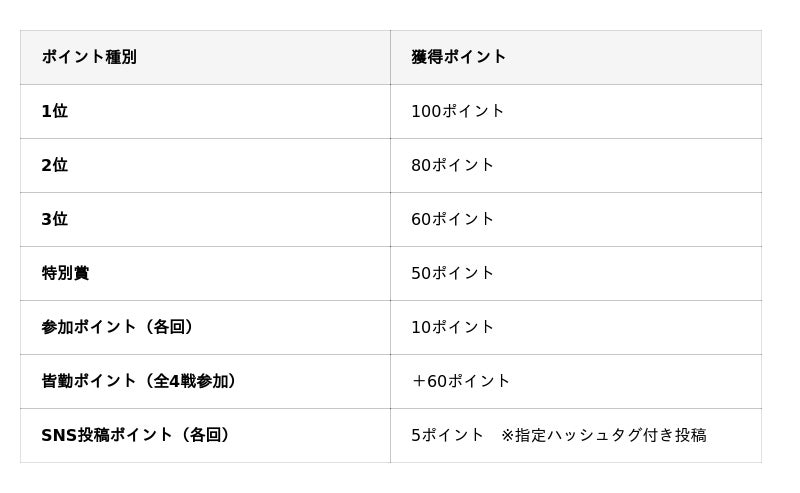Image resolution: width=800 pixels, height=493 pixels.
Task: Click the 80ポイント cell
Action: (453, 165)
